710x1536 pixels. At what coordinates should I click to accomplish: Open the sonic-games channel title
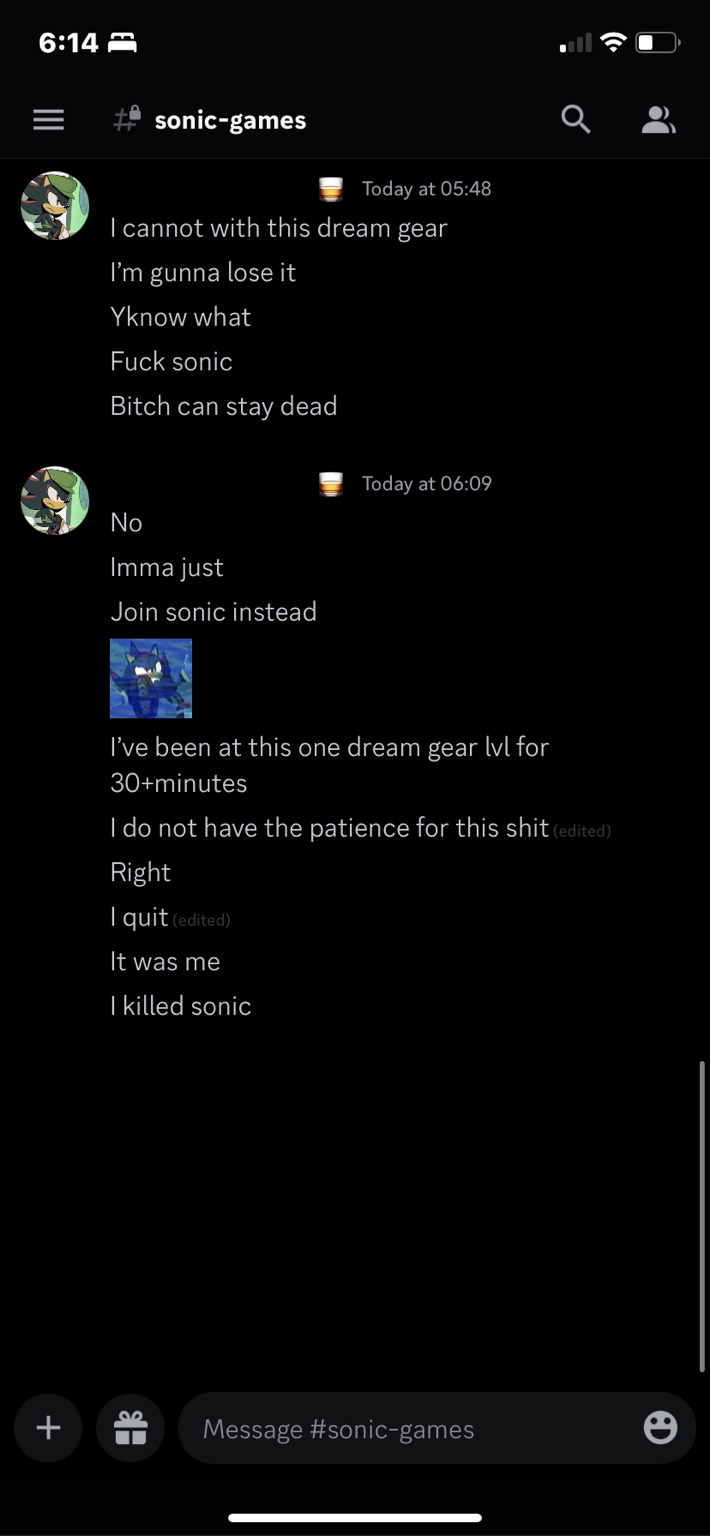230,120
